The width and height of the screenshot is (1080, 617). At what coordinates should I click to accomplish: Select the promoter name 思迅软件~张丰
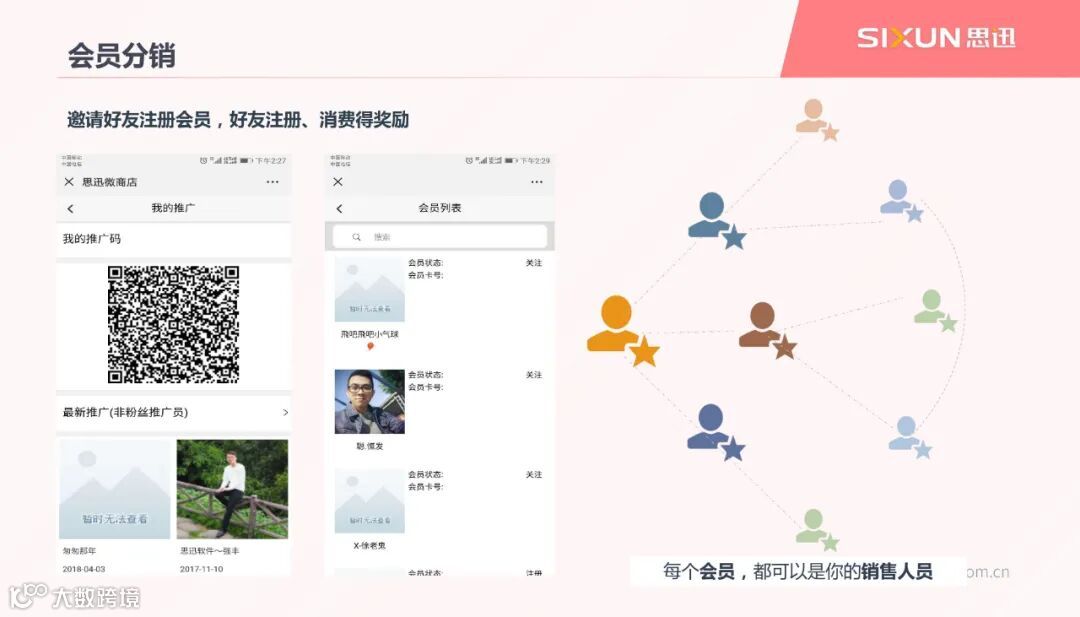(x=209, y=551)
